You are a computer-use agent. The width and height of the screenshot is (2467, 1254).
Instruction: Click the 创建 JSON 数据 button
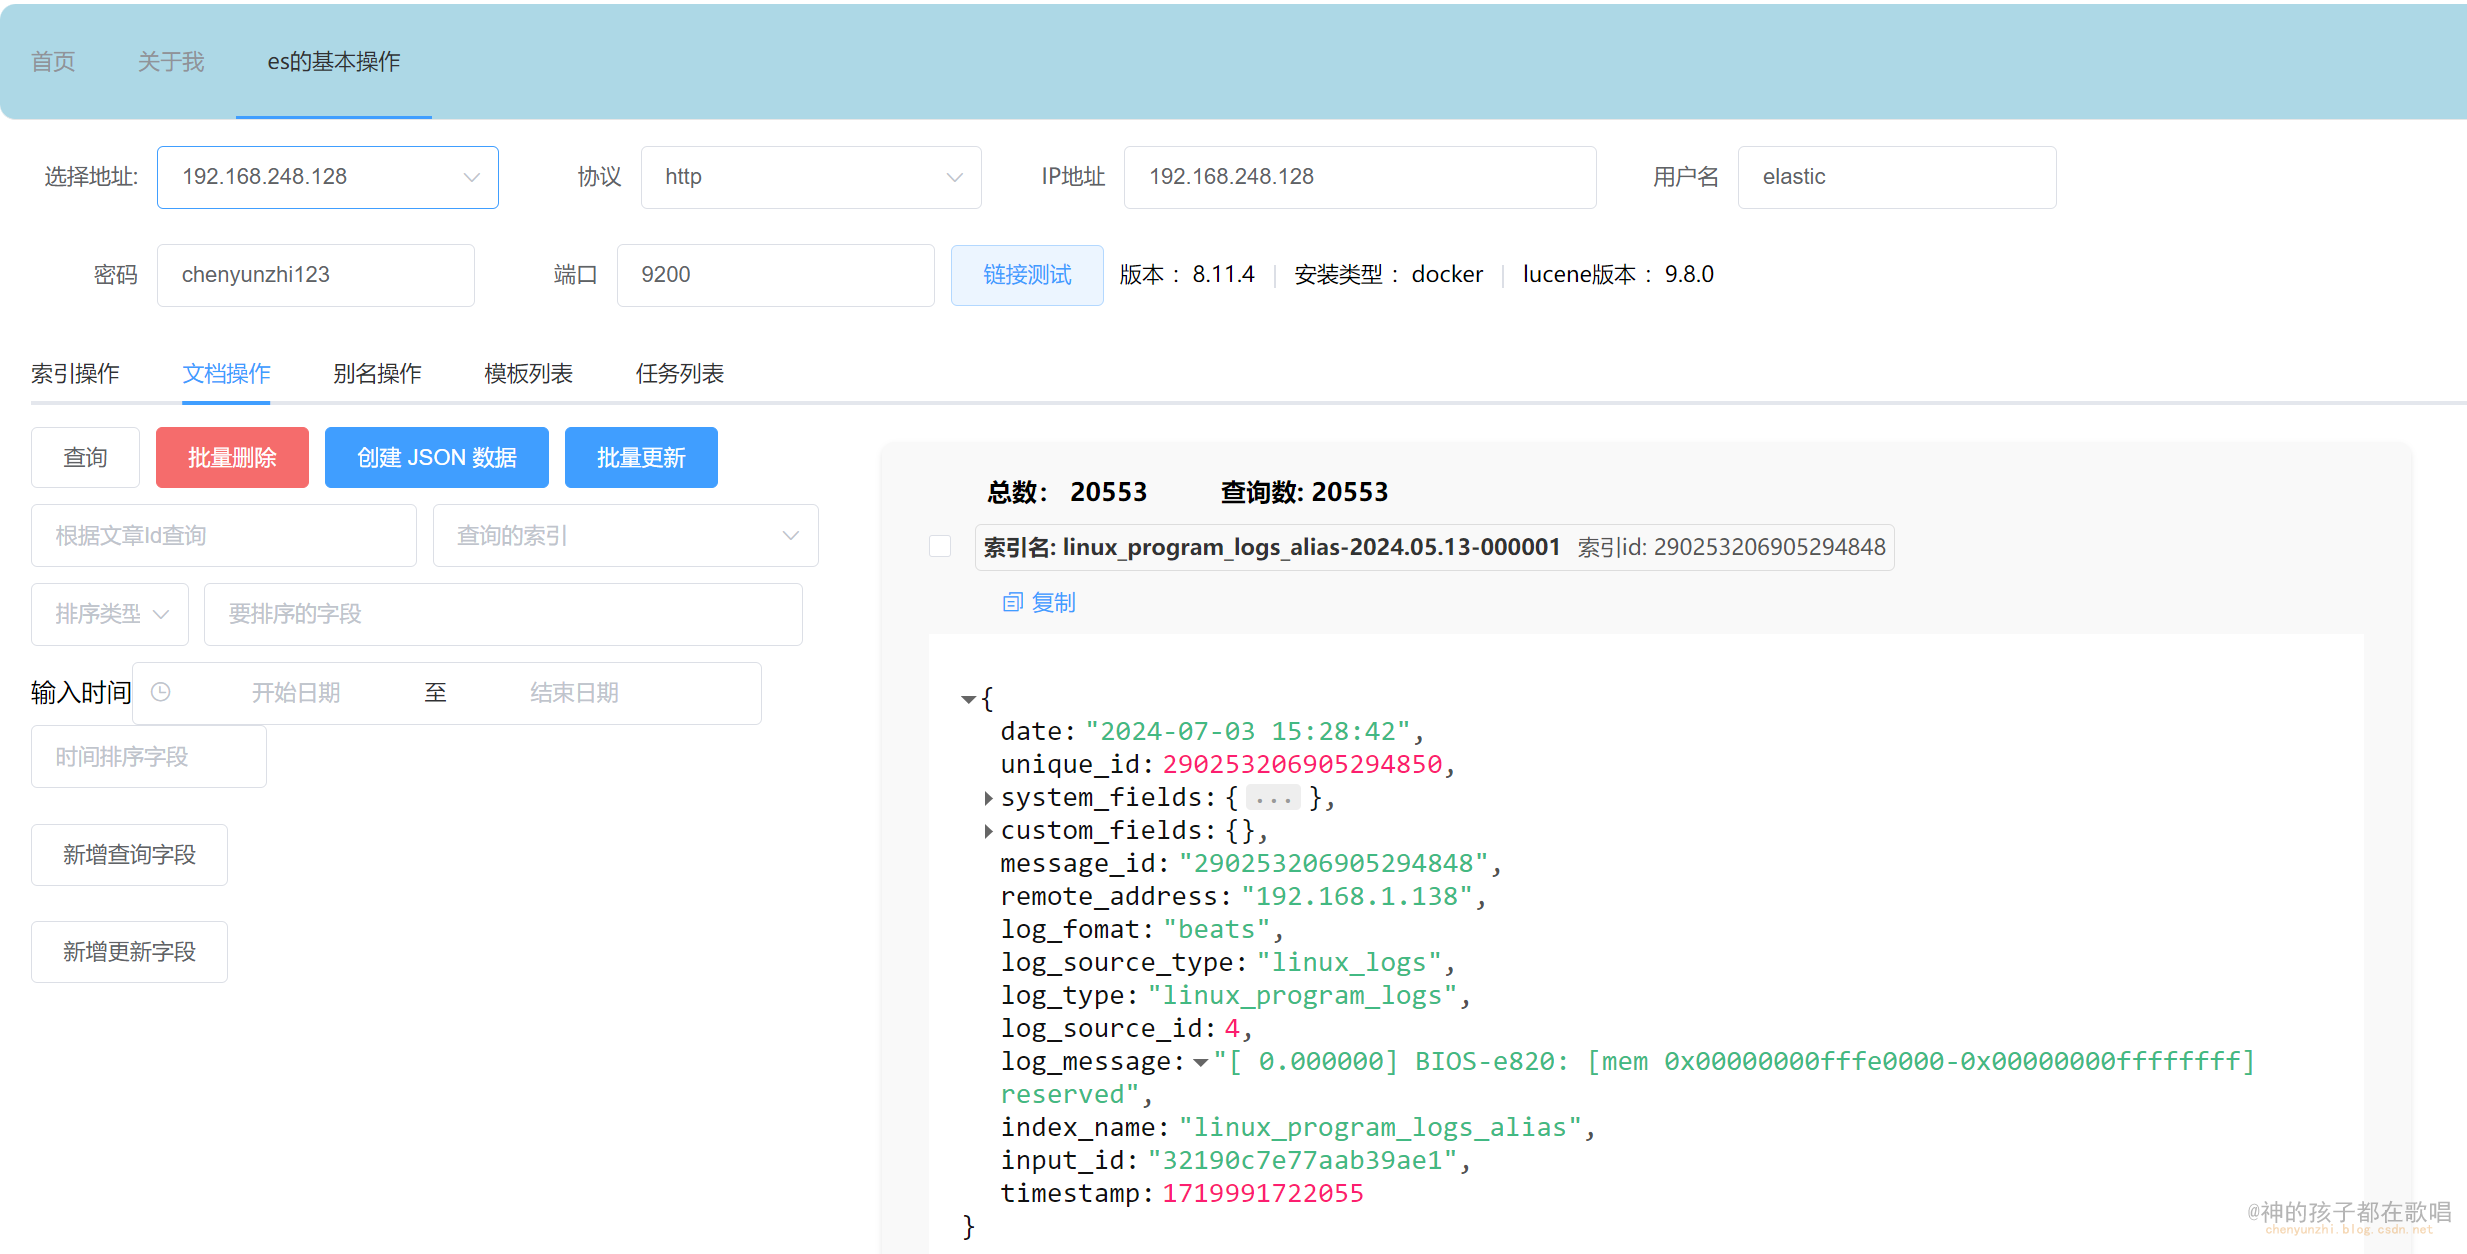click(x=436, y=458)
